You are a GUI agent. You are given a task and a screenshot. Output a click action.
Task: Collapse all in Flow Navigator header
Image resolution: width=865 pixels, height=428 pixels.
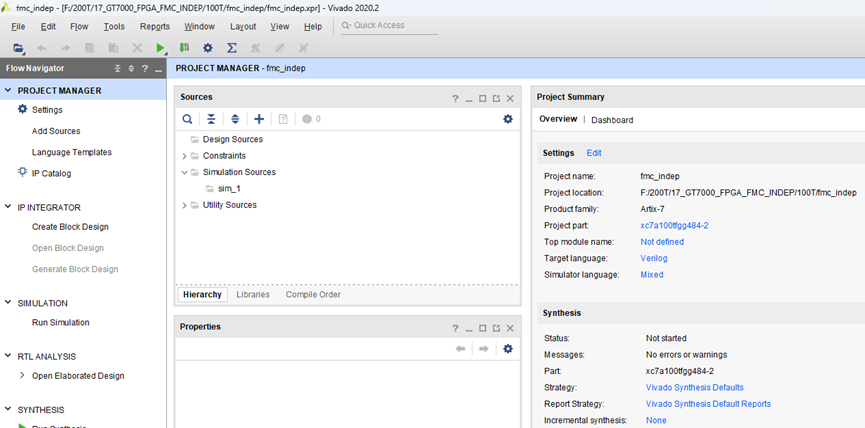coord(118,68)
